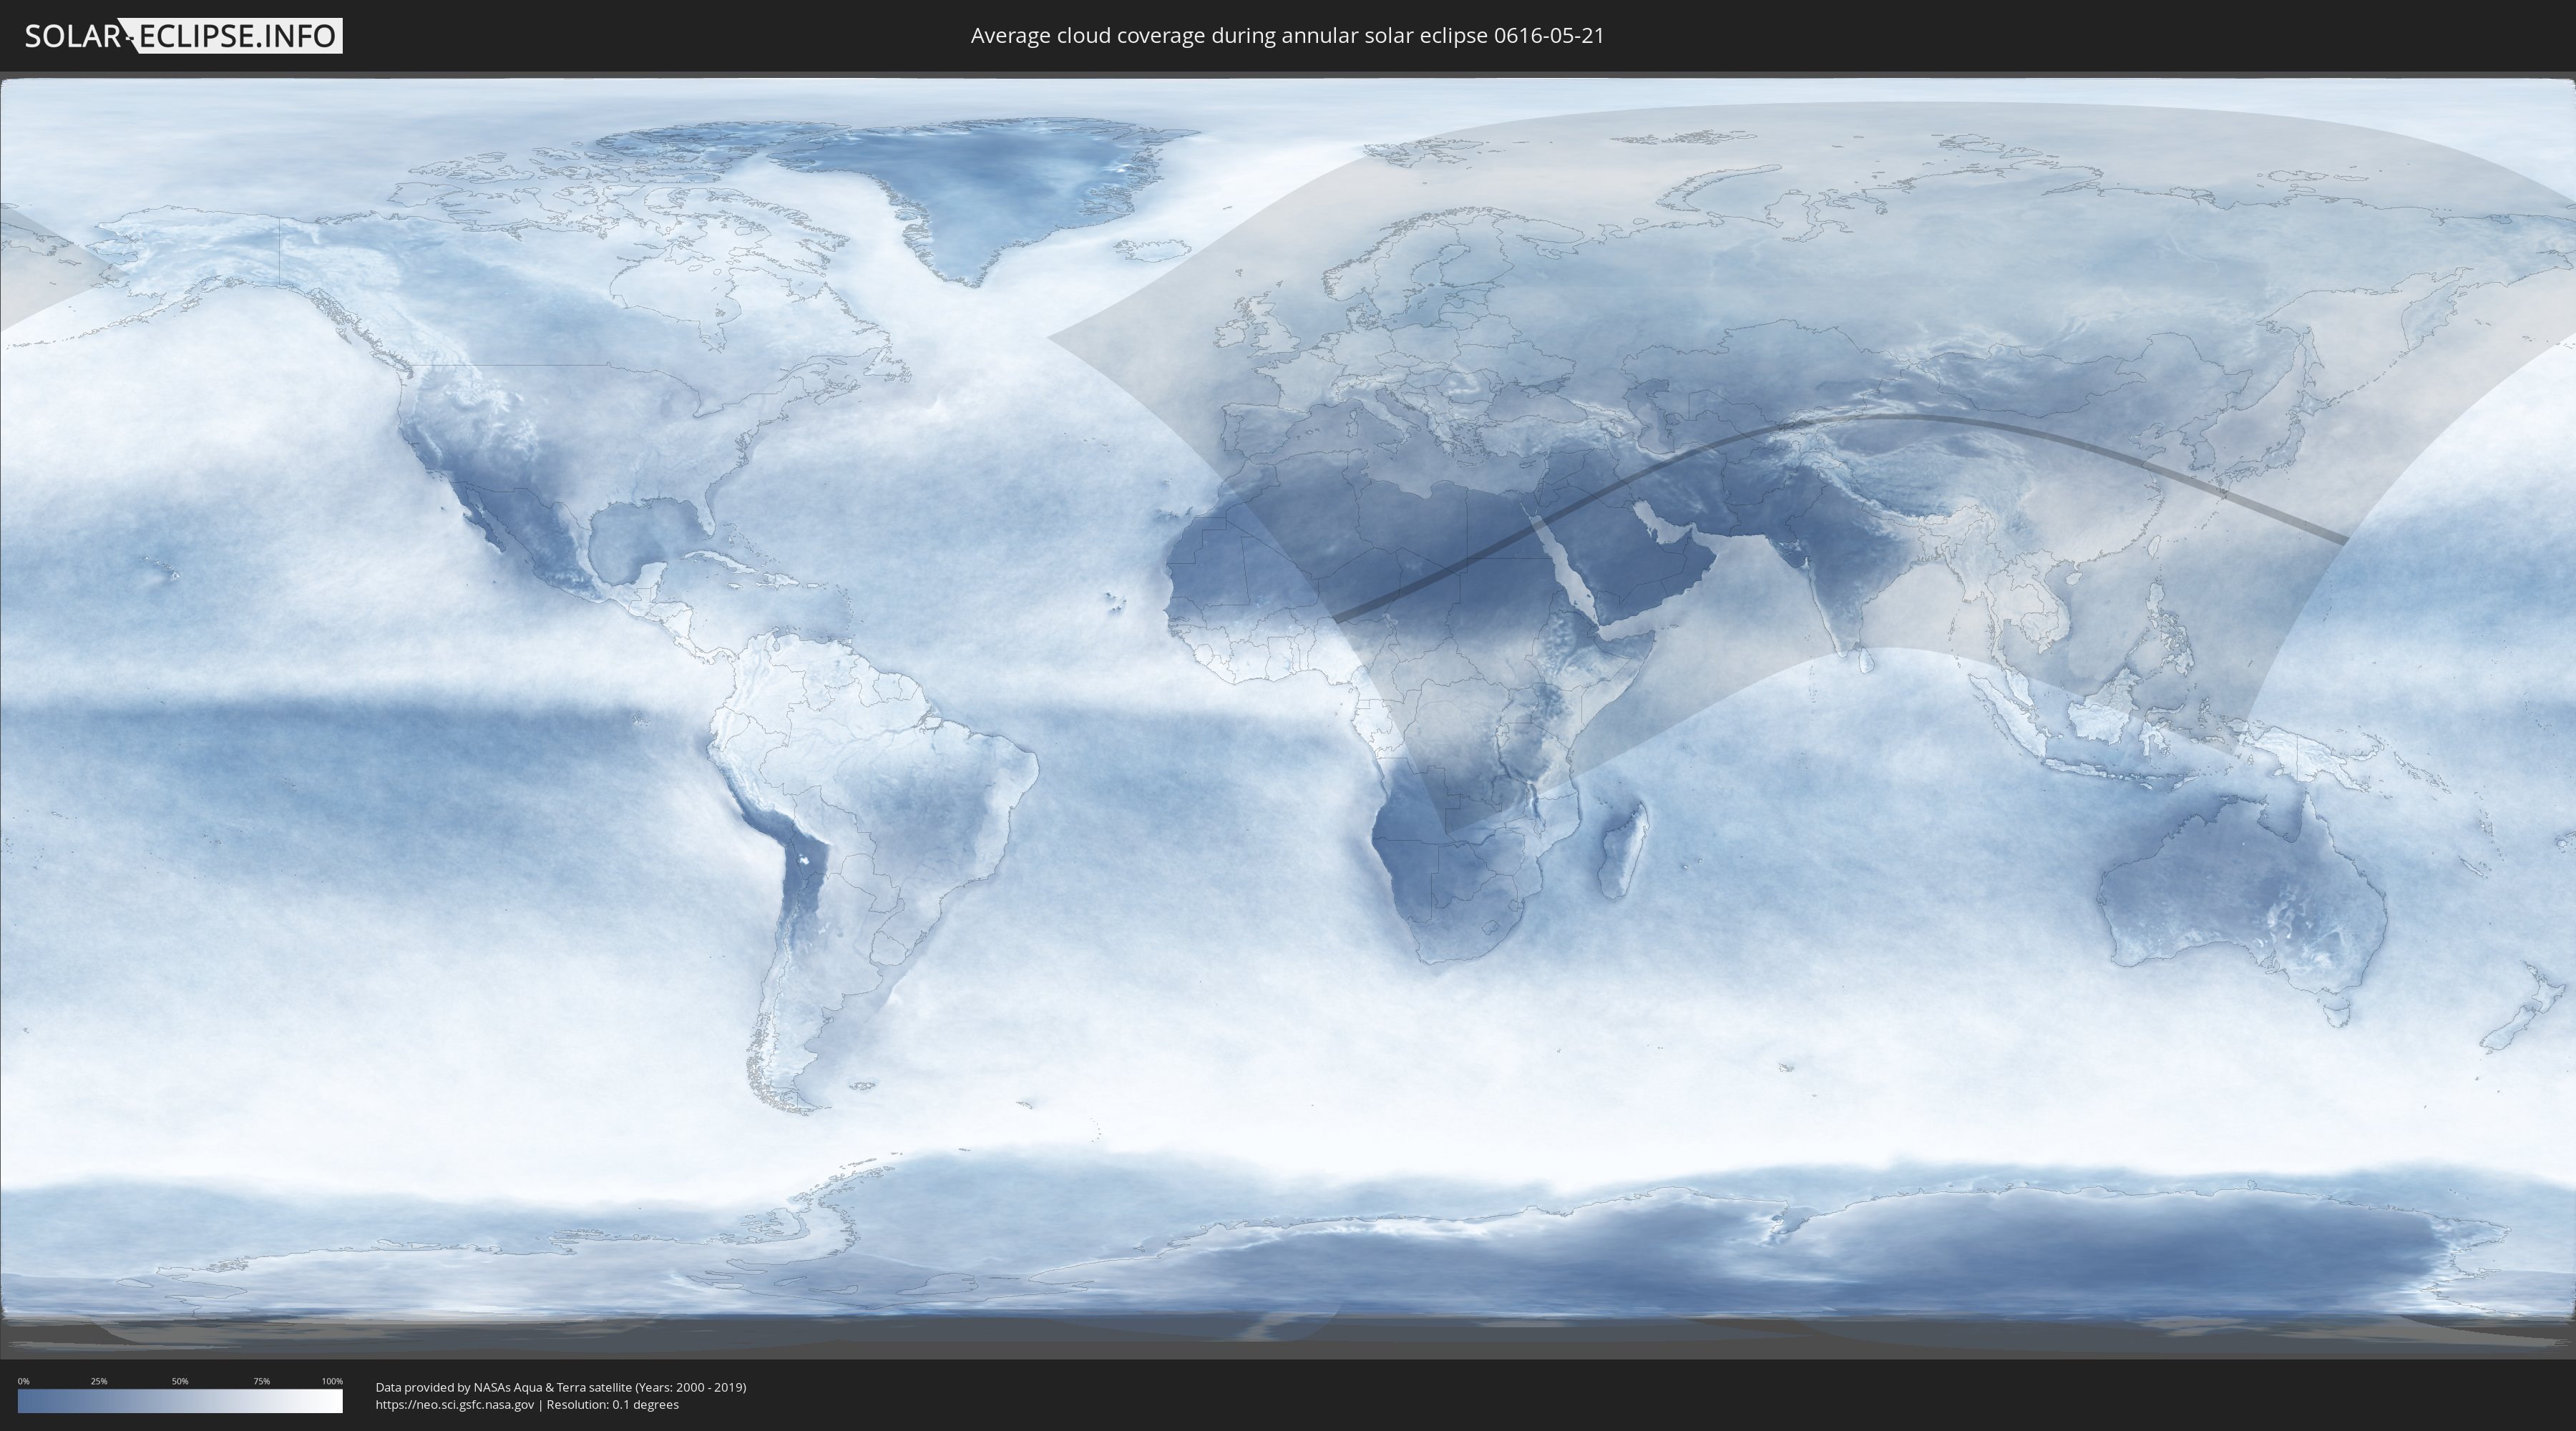The height and width of the screenshot is (1431, 2576).
Task: Click the map title with the eclipse date
Action: 1287,36
